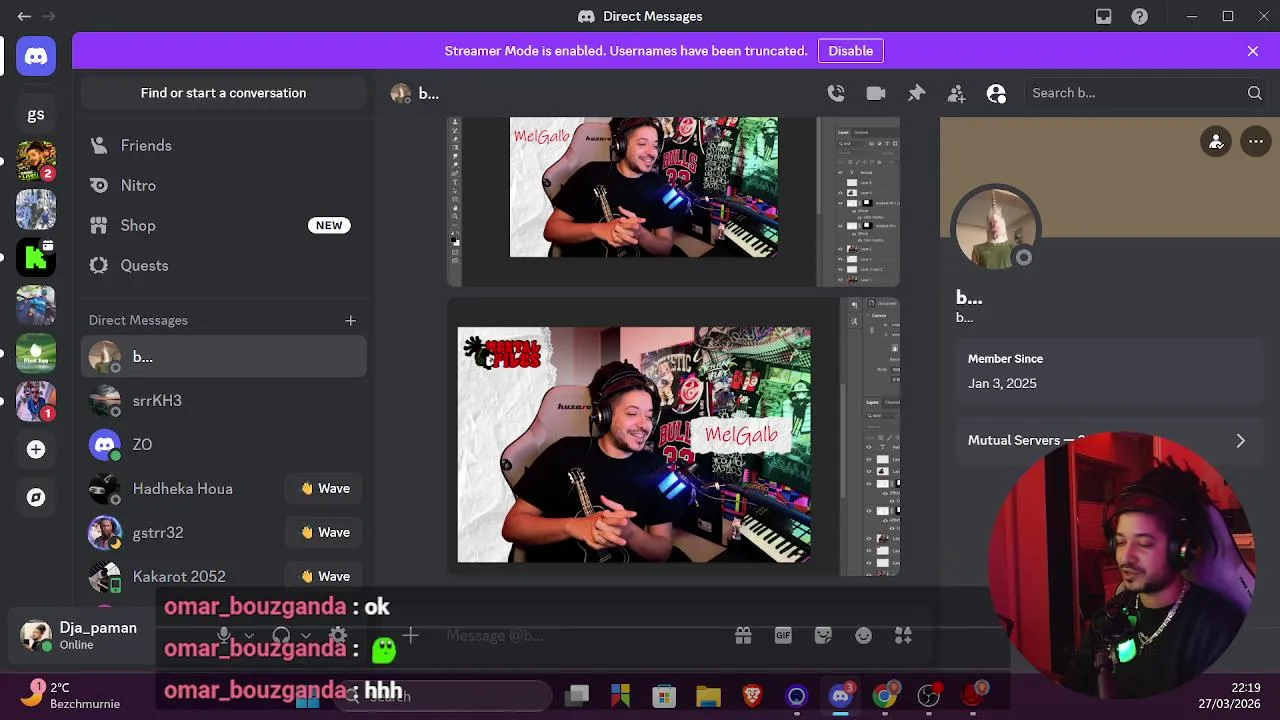Wave at Kakarot 2052

coord(325,576)
